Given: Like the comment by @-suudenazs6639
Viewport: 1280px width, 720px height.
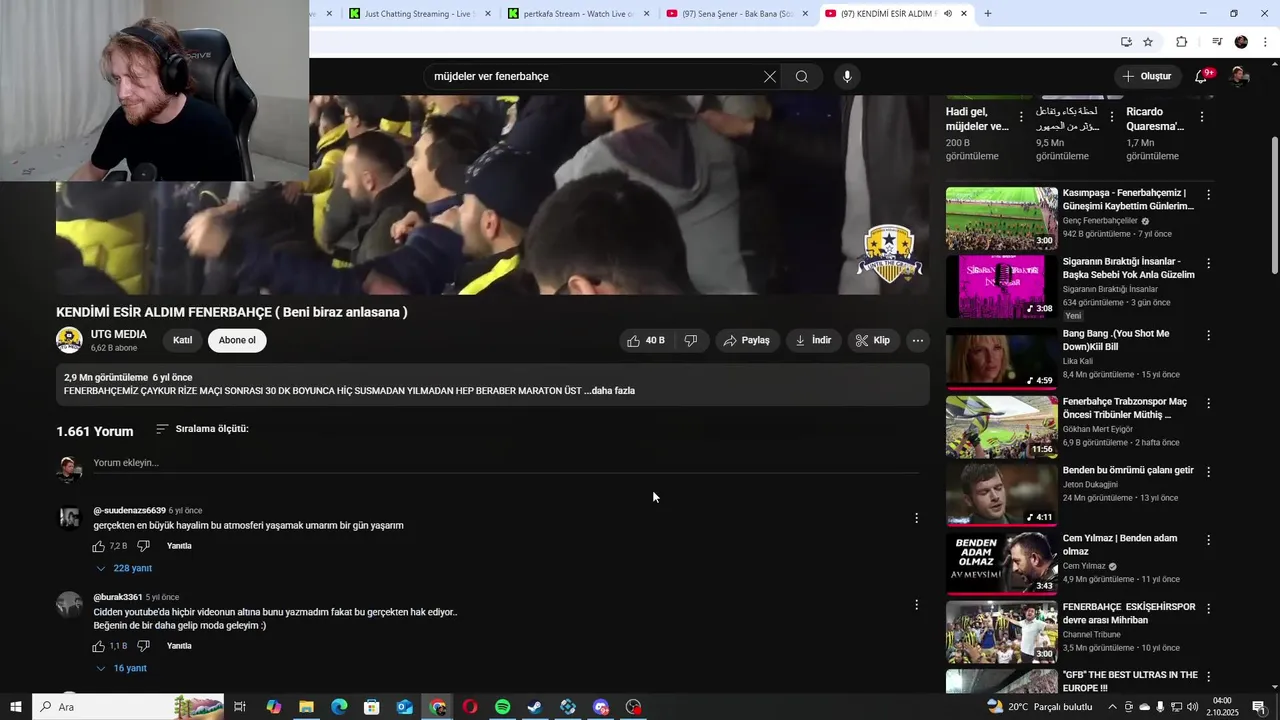Looking at the screenshot, I should [x=99, y=546].
